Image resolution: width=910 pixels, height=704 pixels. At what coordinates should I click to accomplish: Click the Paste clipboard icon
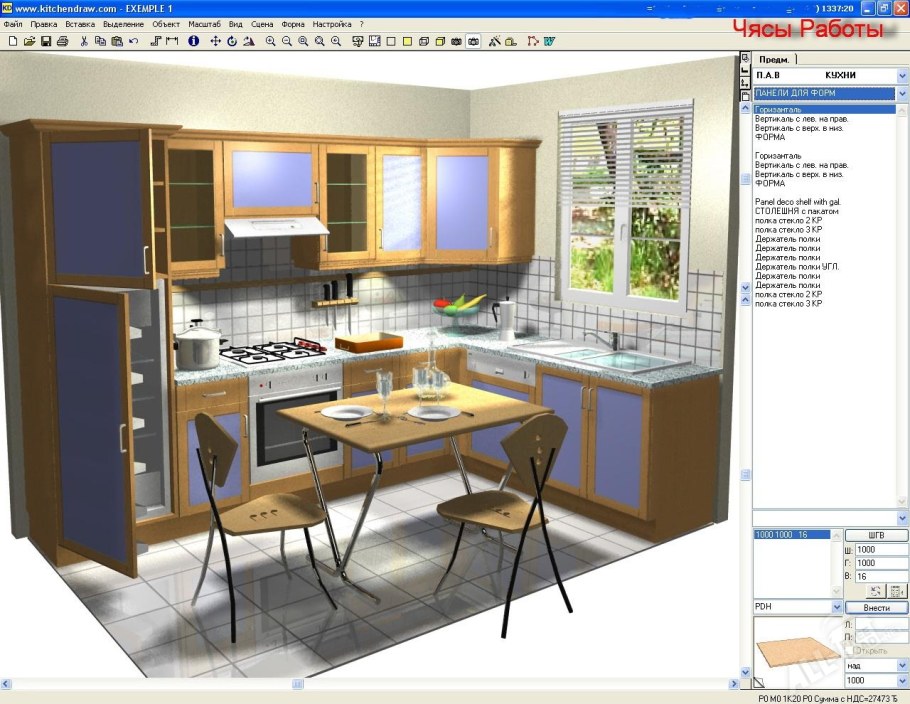click(x=116, y=41)
